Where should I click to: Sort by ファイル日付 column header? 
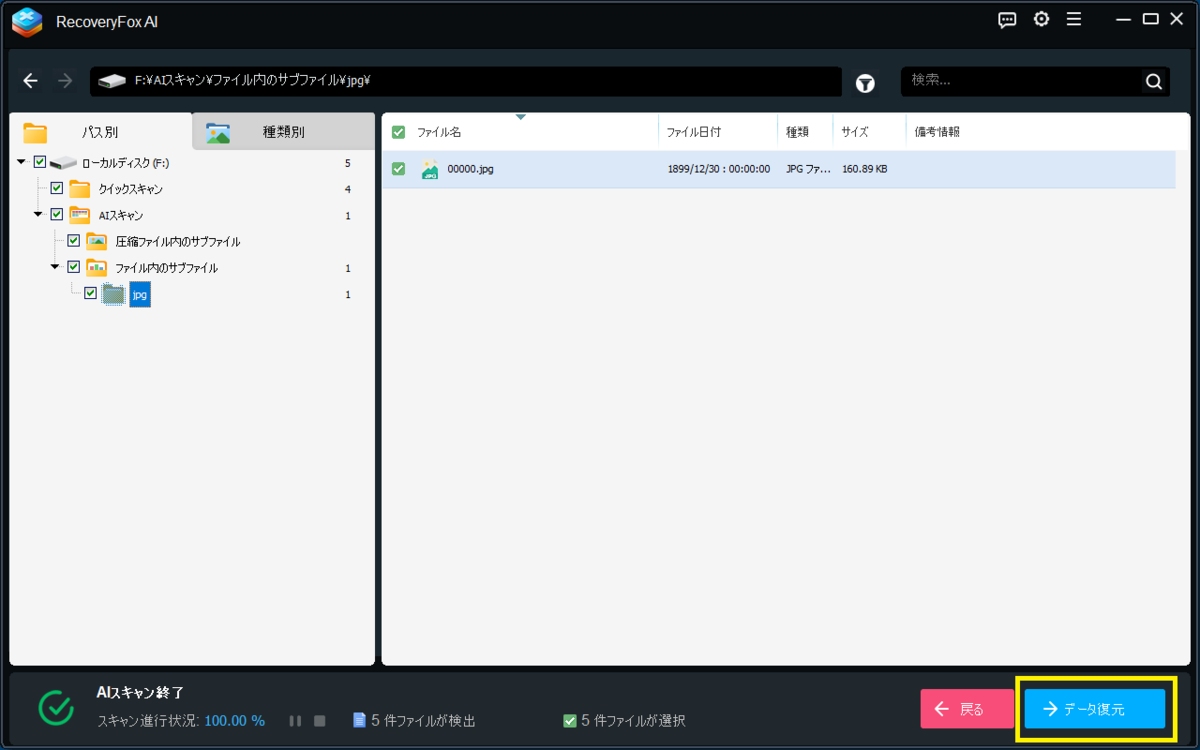click(693, 132)
